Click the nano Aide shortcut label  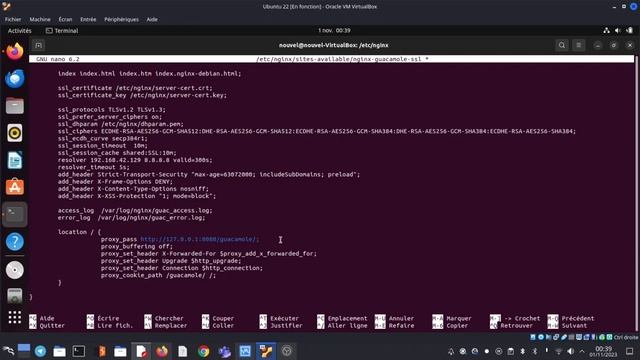click(x=47, y=318)
